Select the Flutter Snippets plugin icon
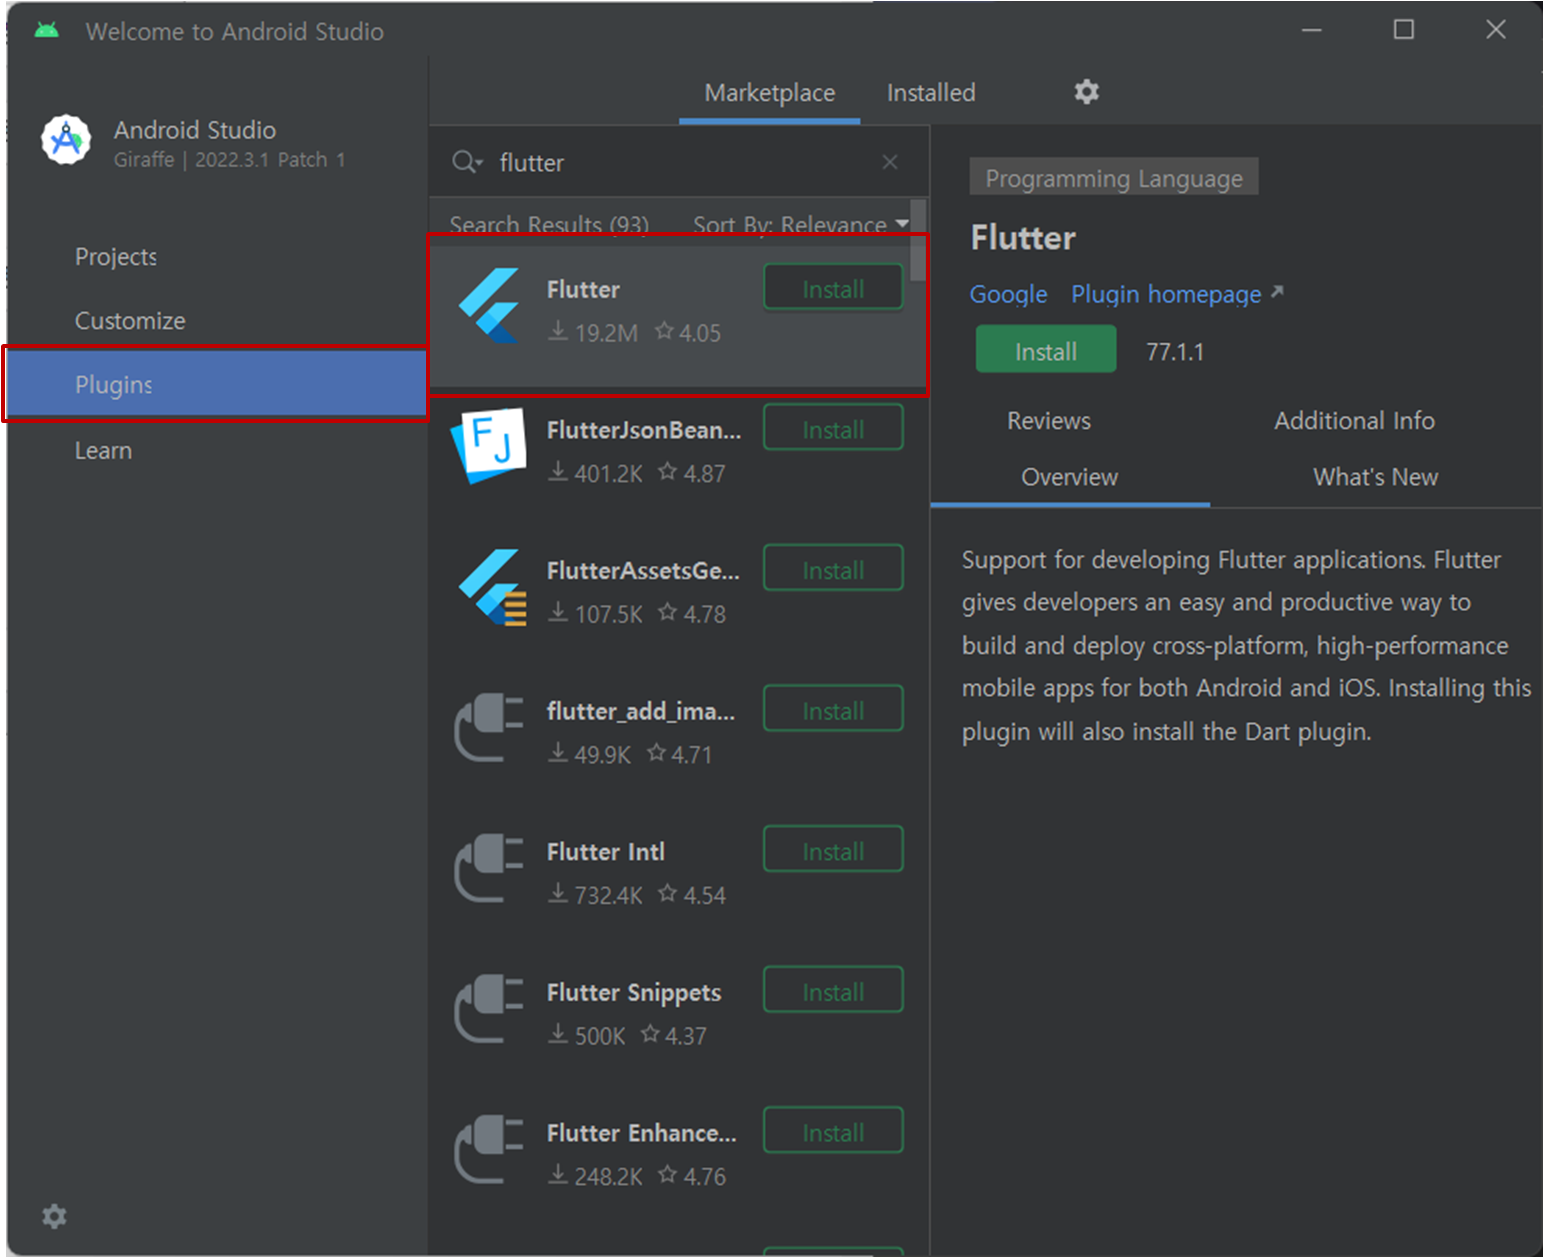 point(489,1010)
